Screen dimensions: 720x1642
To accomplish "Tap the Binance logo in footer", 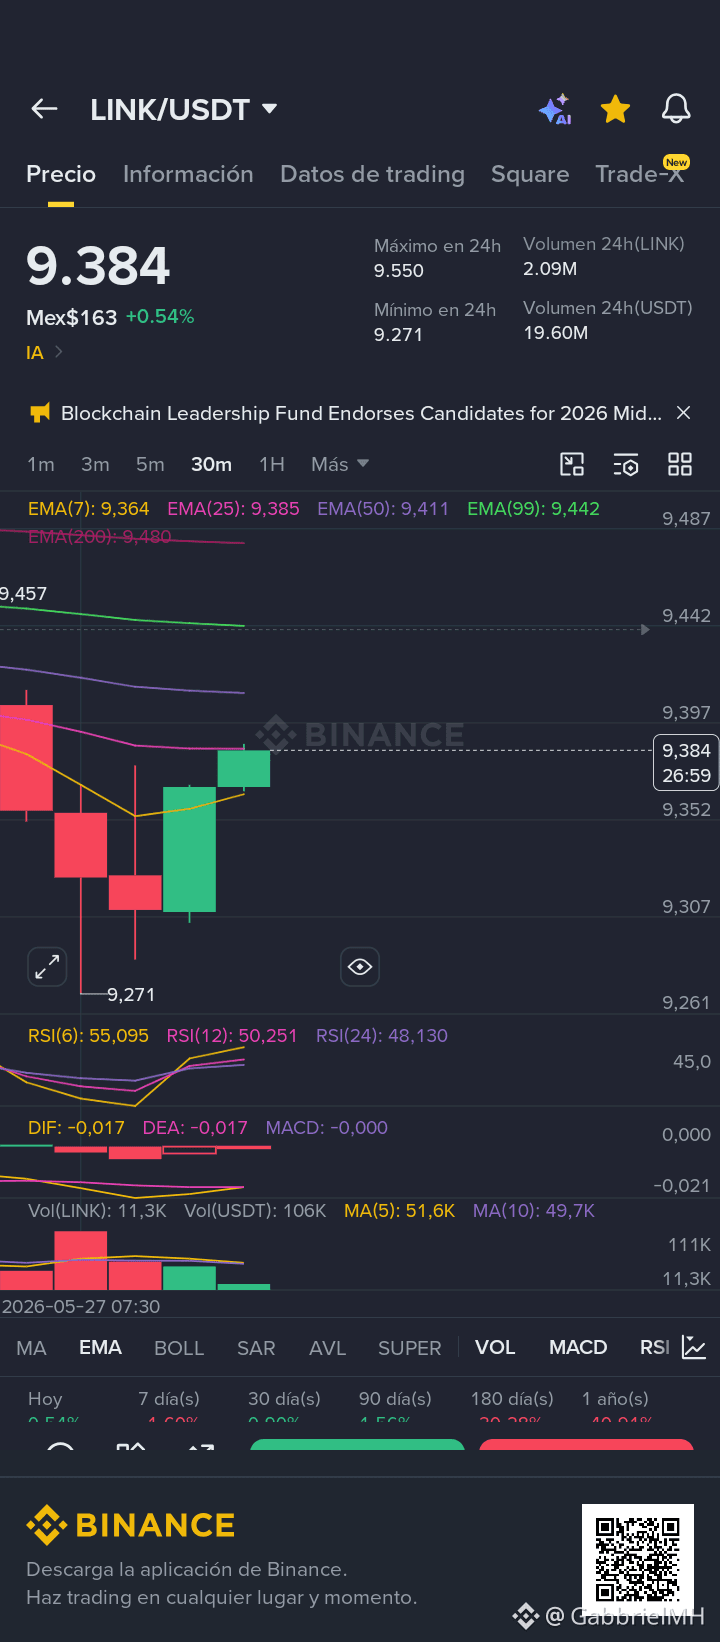I will [x=131, y=1525].
